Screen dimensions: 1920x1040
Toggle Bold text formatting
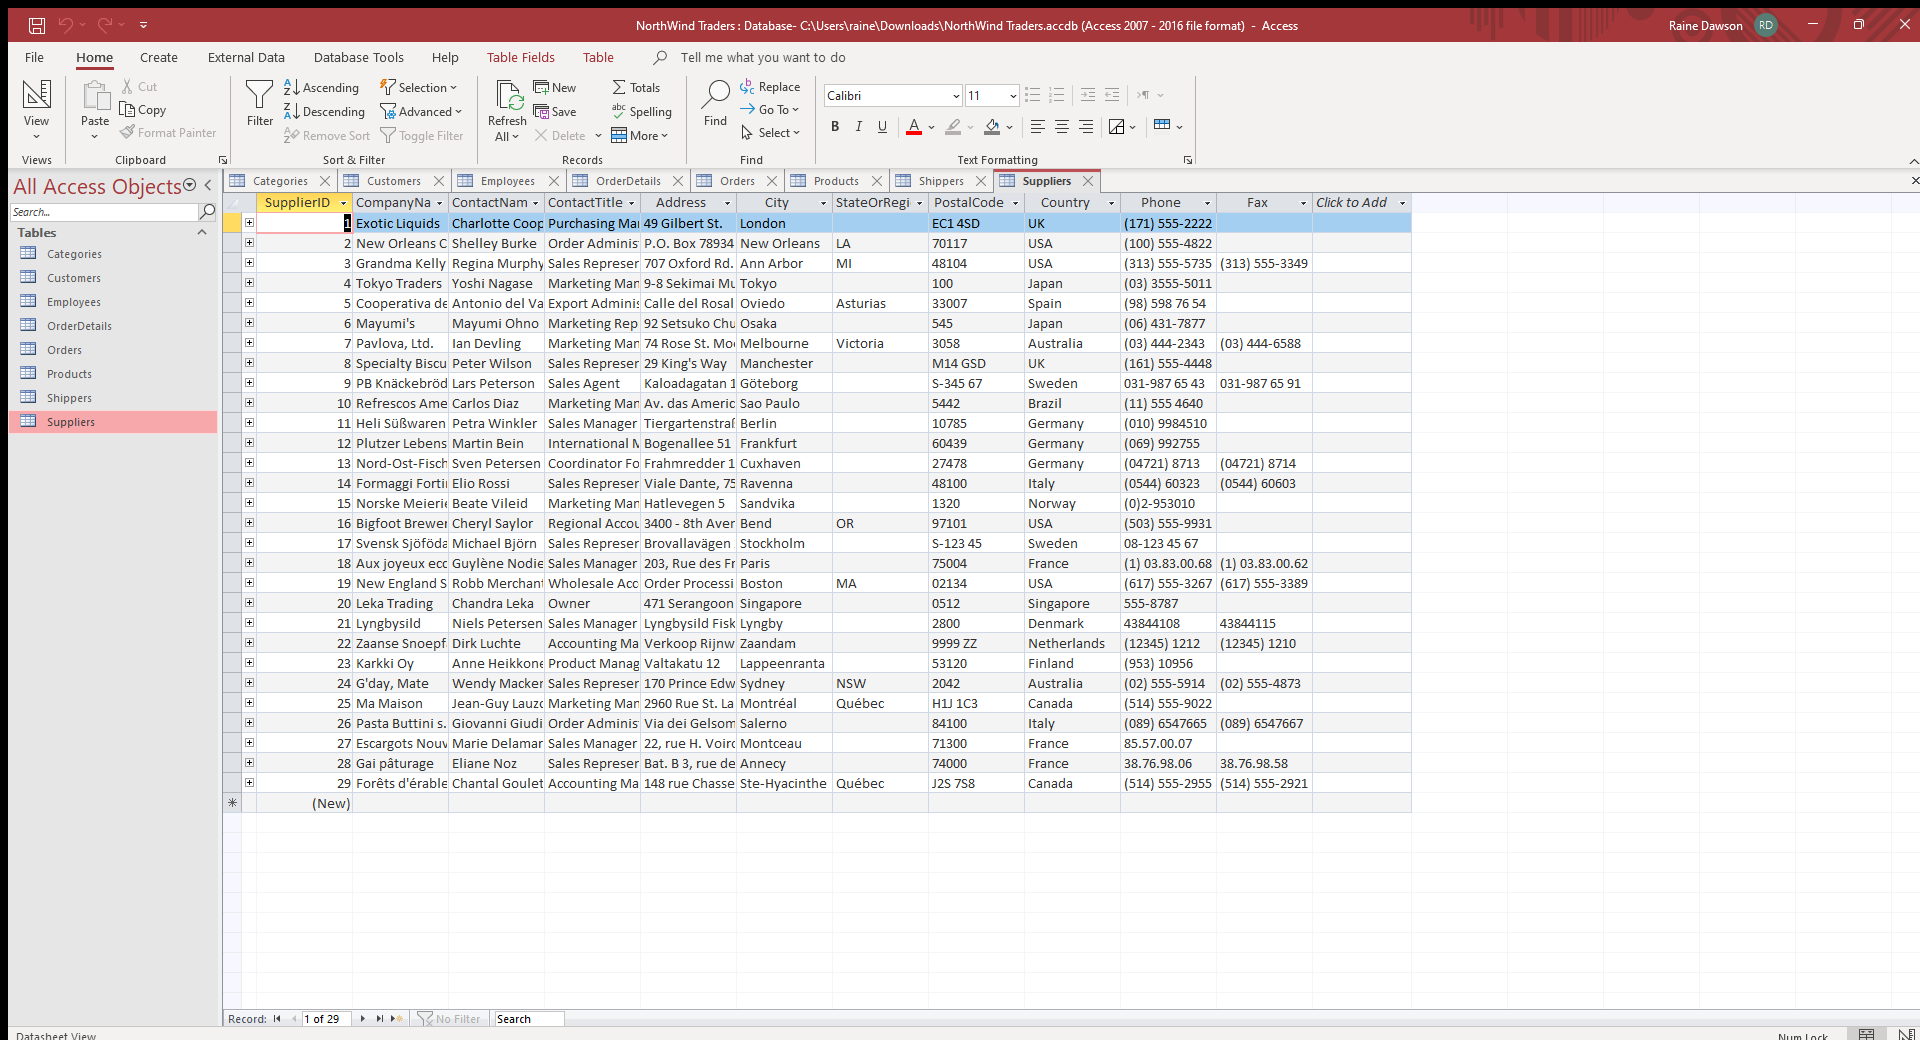[x=835, y=127]
